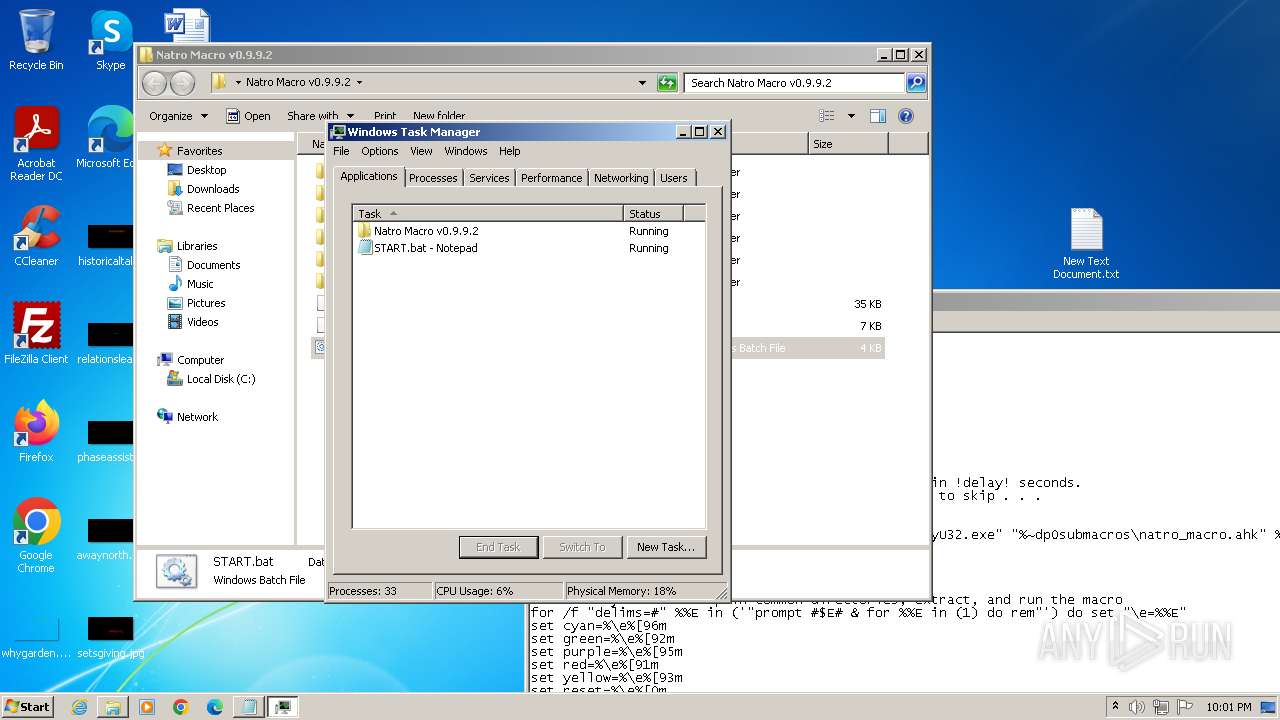The image size is (1280, 720).
Task: Switch to Task Manager taskbar button
Action: pos(283,707)
